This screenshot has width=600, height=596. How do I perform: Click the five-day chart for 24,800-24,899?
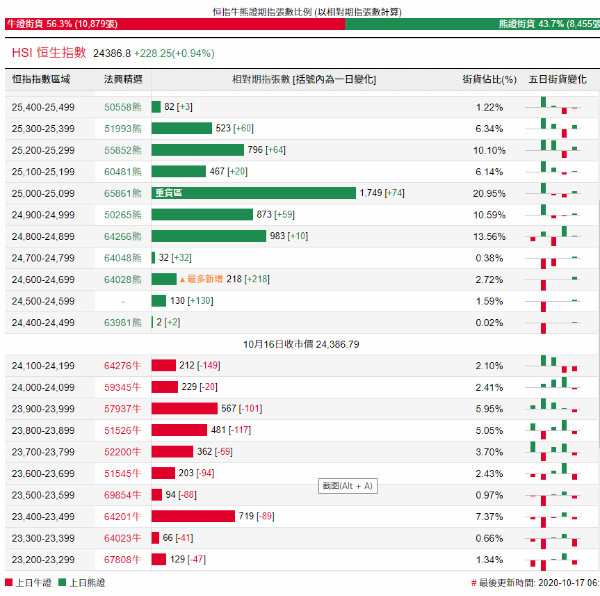553,236
